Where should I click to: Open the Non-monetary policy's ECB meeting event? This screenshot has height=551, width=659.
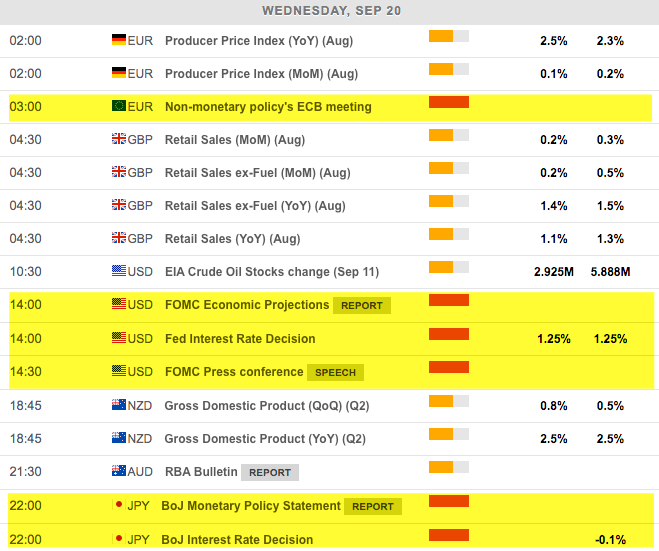pyautogui.click(x=267, y=107)
